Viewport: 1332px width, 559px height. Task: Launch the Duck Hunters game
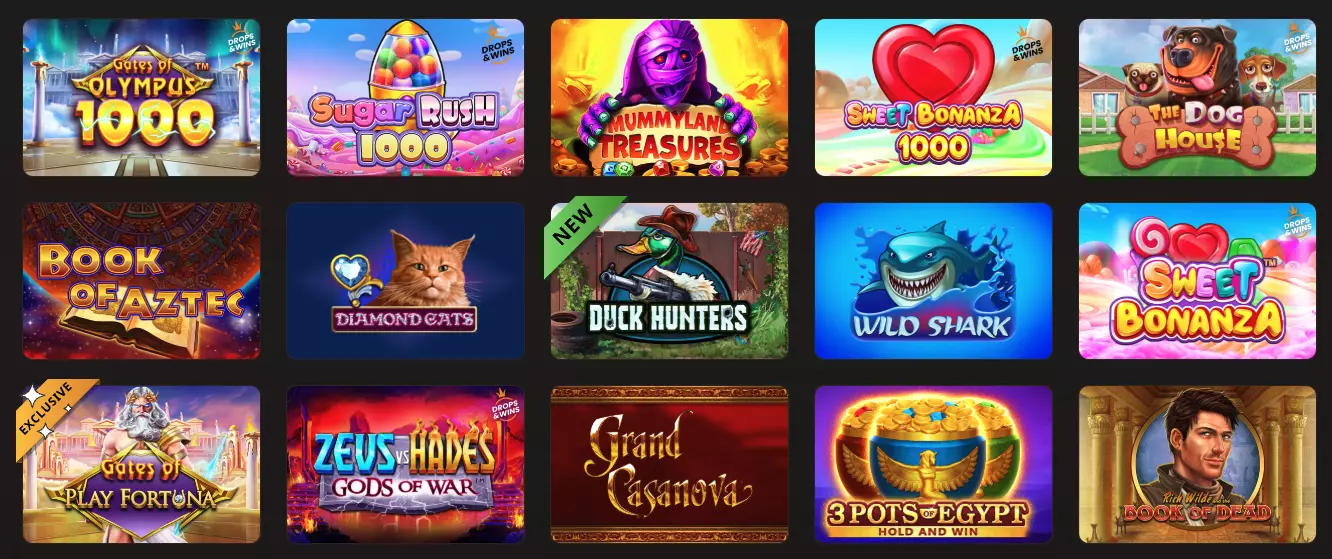click(x=669, y=281)
